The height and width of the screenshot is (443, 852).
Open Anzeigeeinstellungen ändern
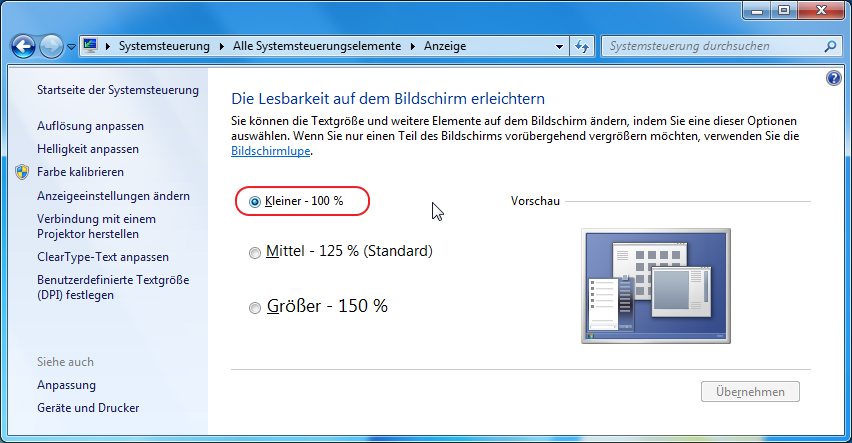(x=114, y=196)
